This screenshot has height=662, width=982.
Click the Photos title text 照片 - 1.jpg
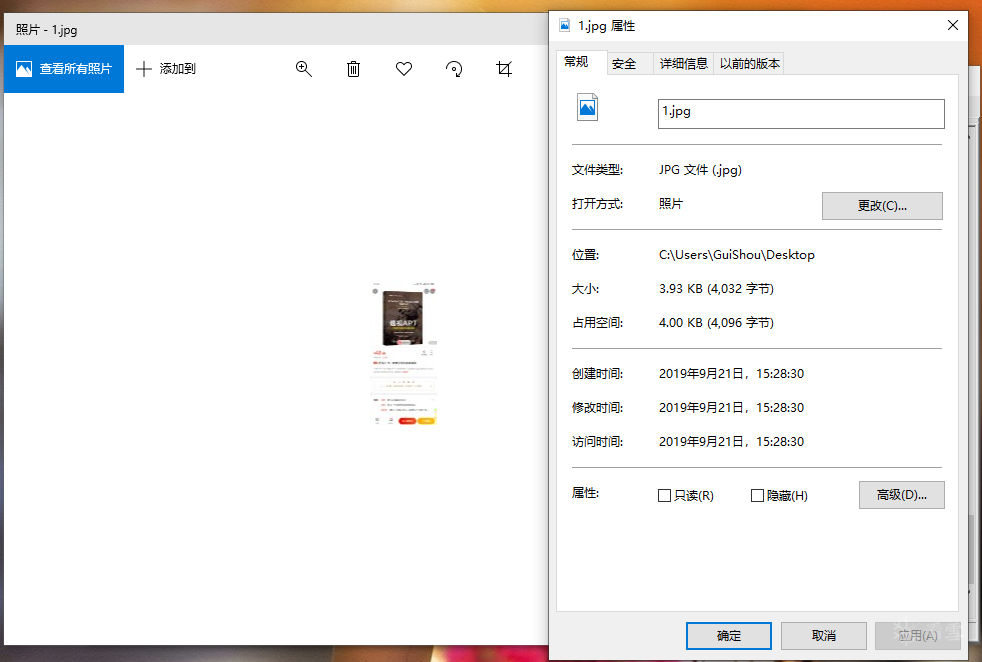46,29
